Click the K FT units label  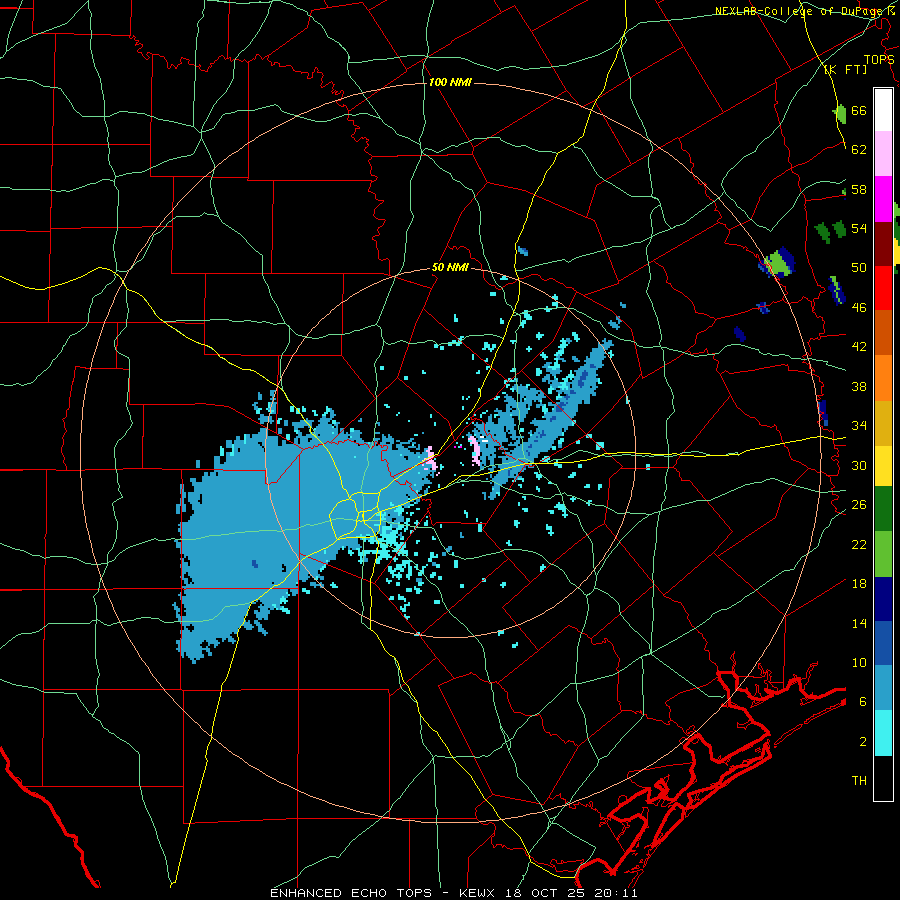tap(845, 69)
